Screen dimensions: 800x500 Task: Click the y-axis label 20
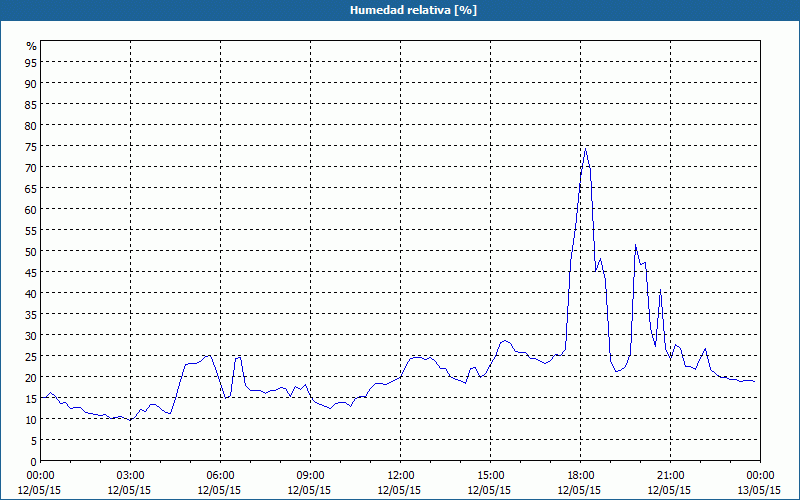pos(31,378)
